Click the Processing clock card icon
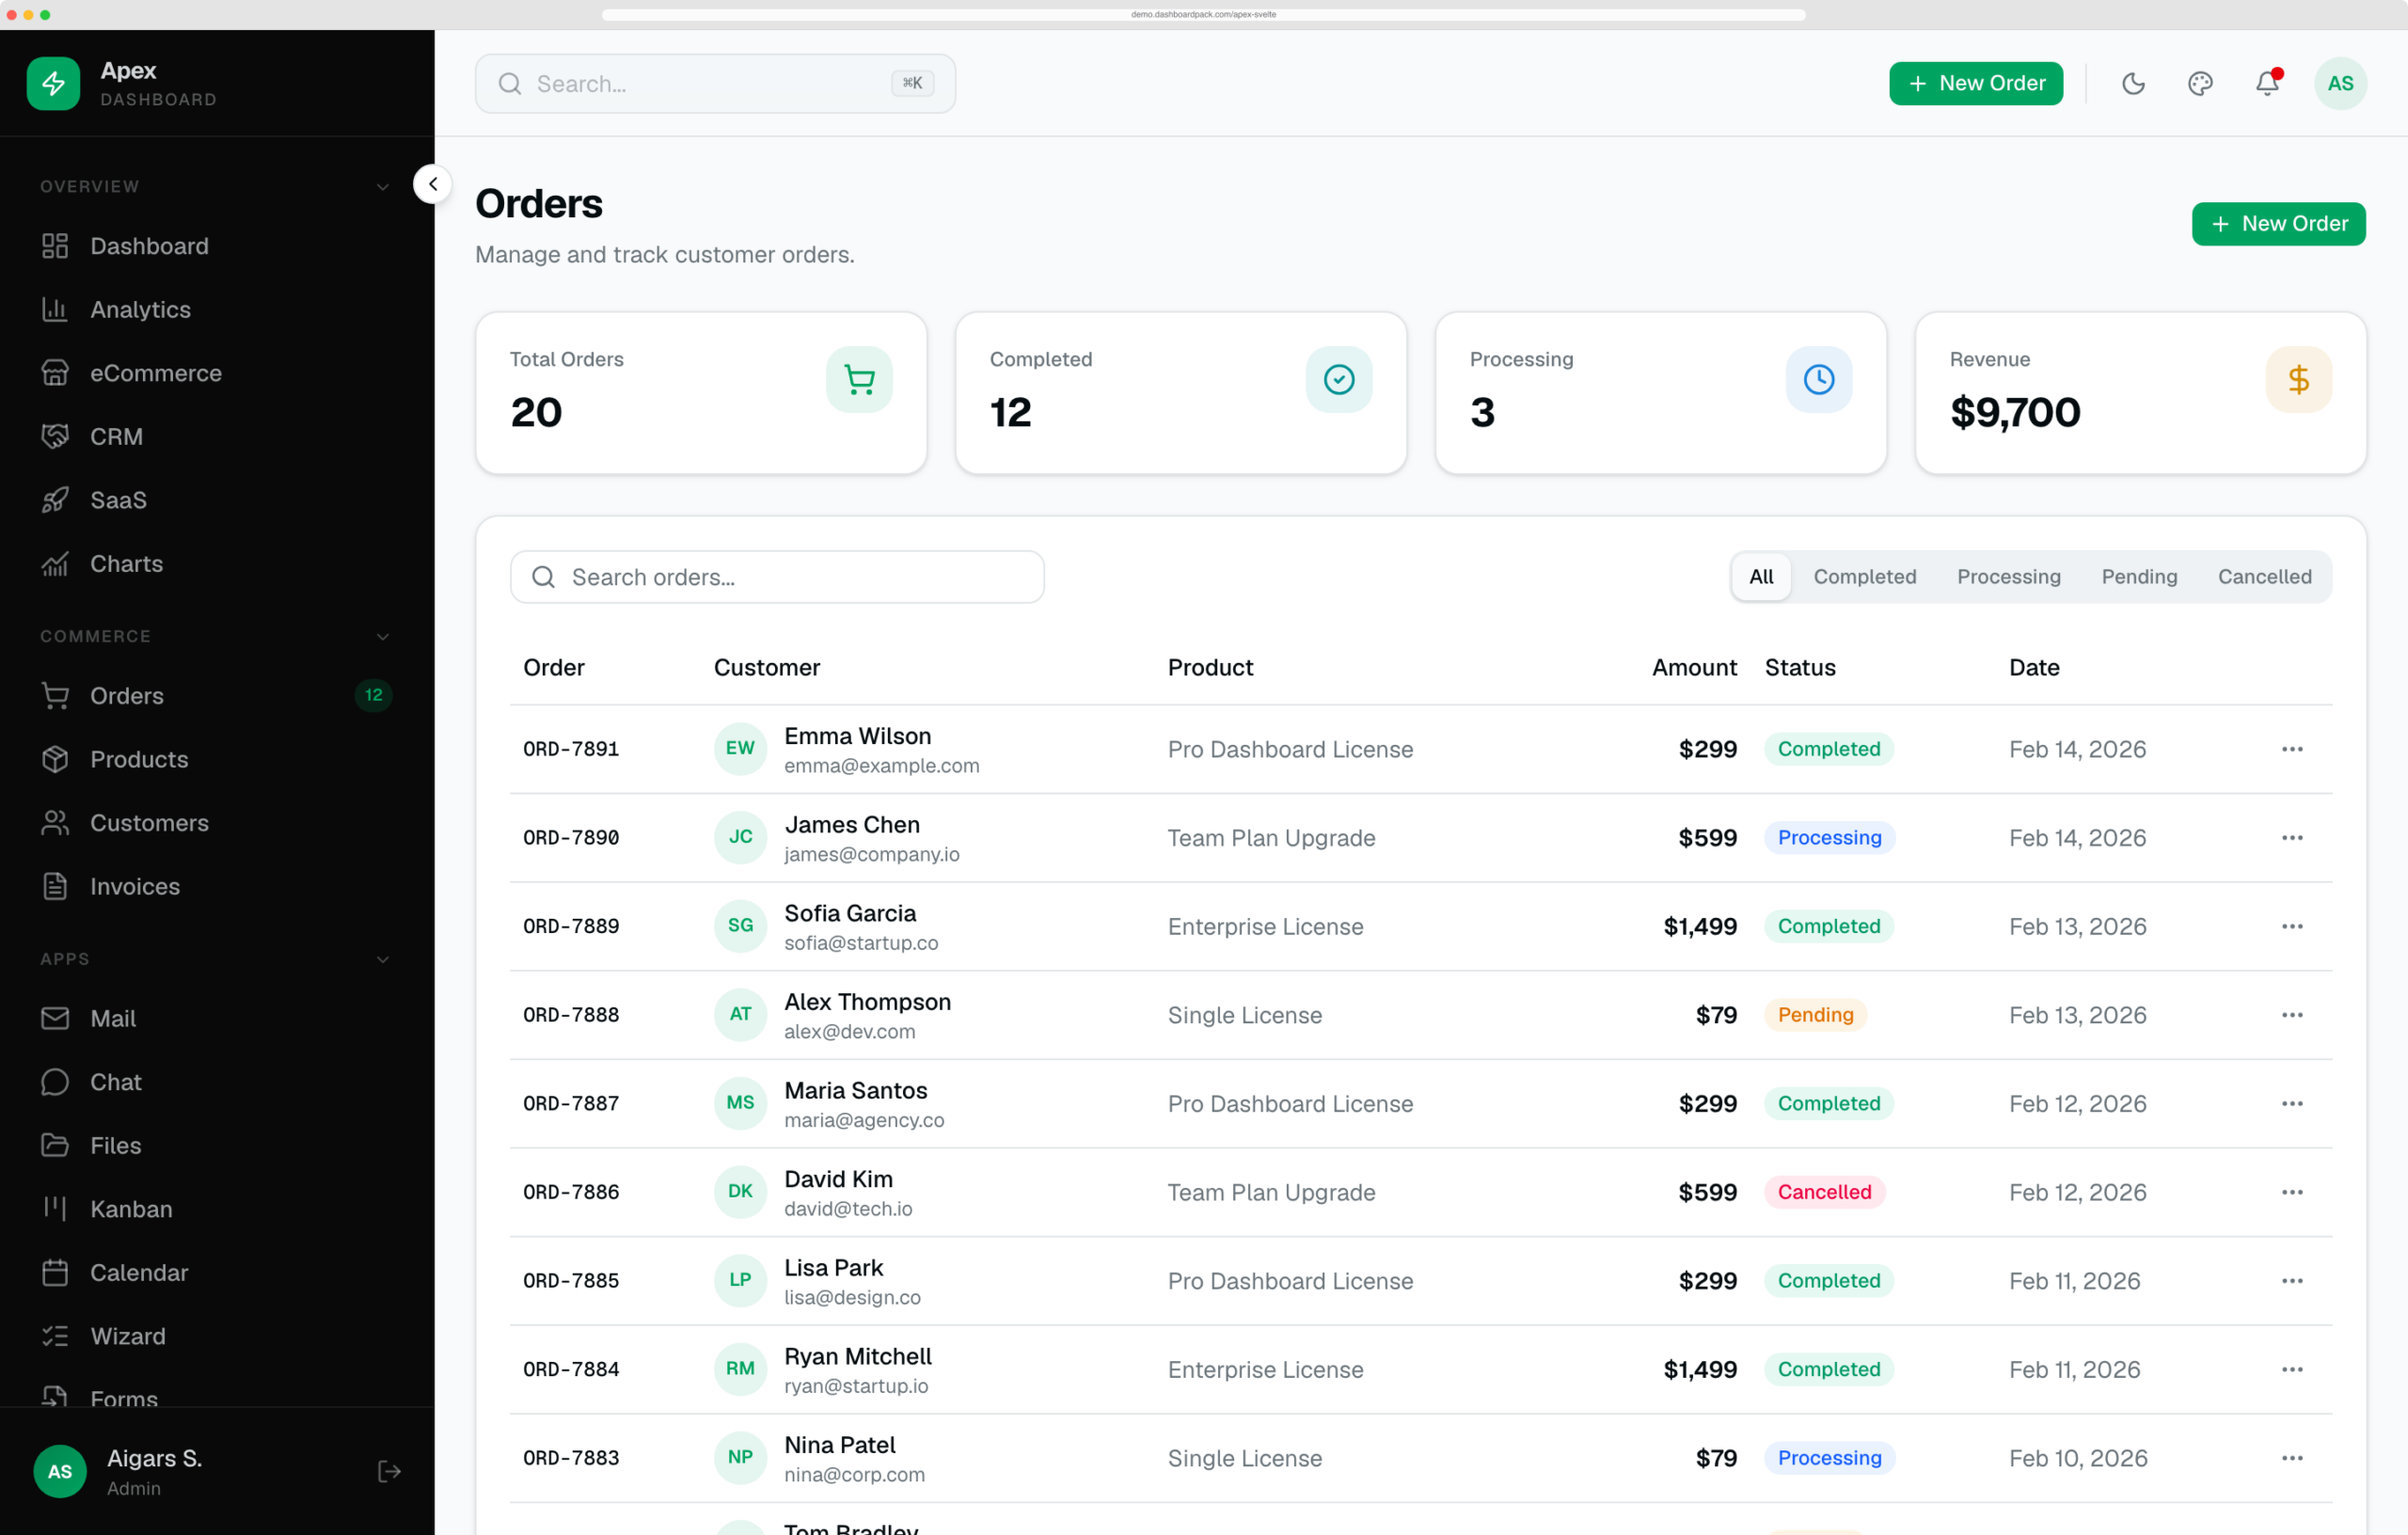This screenshot has width=2408, height=1535. pyautogui.click(x=1819, y=380)
